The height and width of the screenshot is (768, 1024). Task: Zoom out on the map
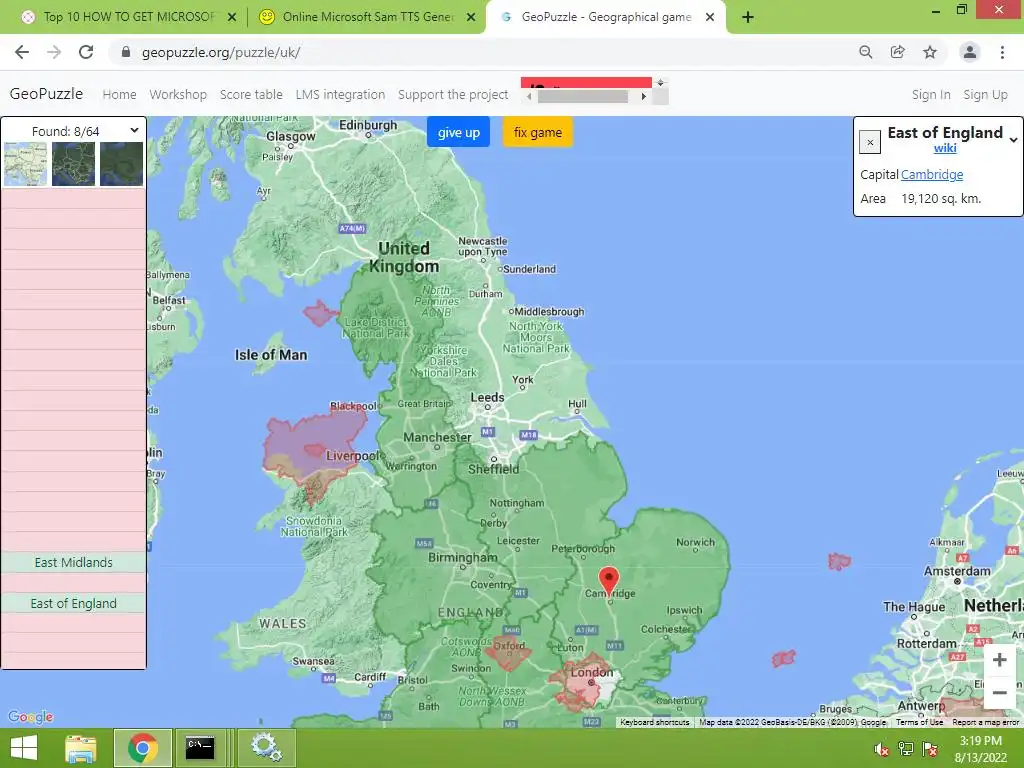point(999,692)
